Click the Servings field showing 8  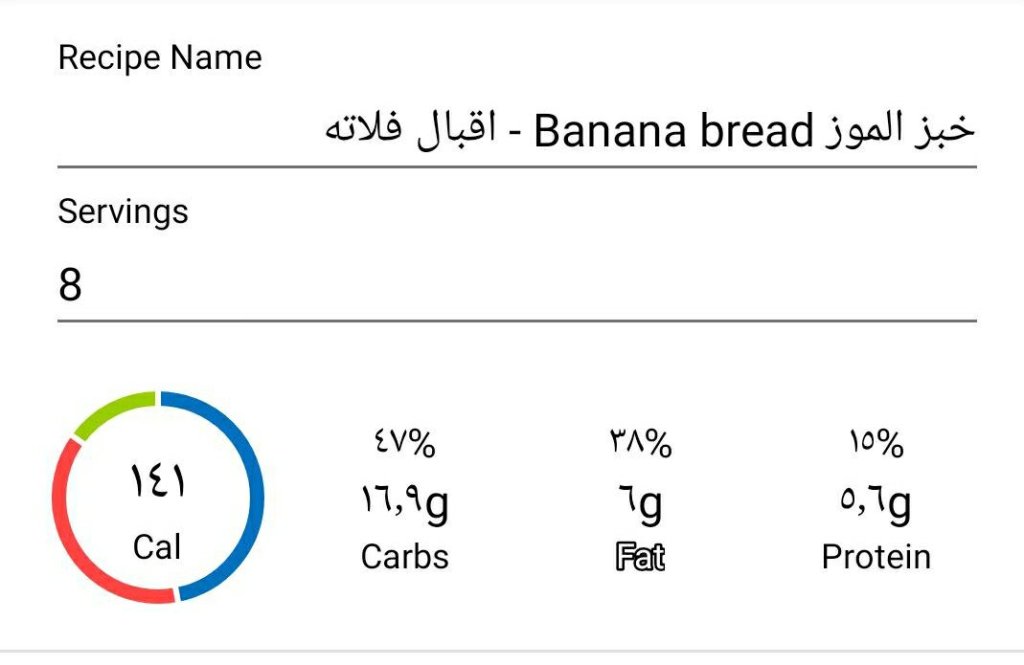point(516,286)
